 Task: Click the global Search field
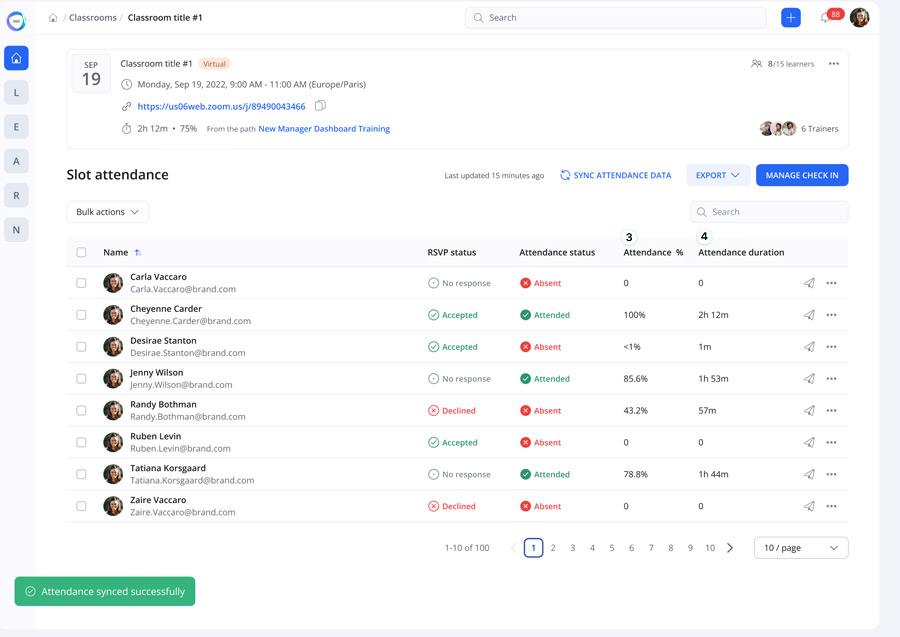(615, 18)
